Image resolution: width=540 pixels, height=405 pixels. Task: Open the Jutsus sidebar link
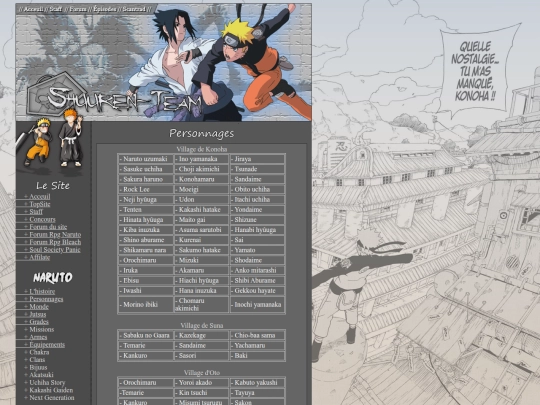pyautogui.click(x=38, y=314)
